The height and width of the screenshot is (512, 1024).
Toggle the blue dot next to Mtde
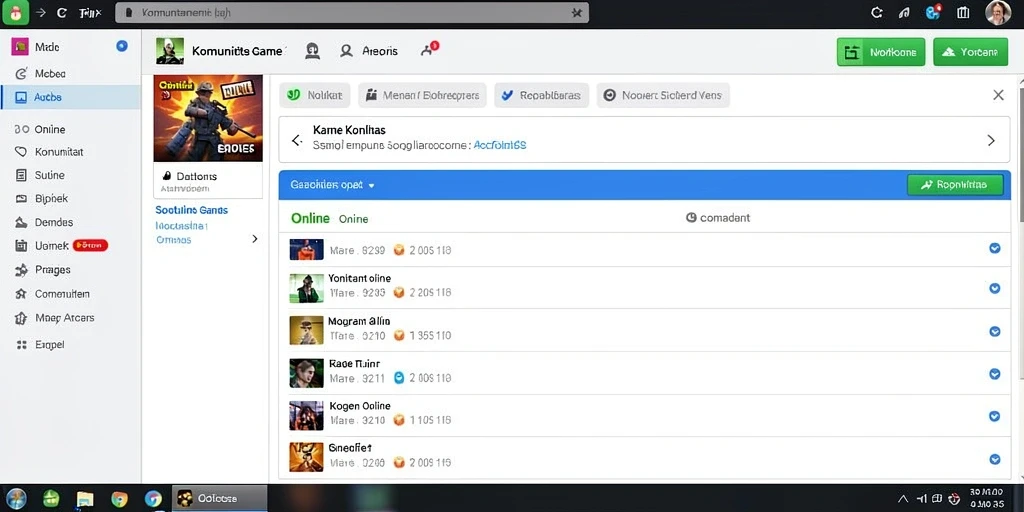point(121,46)
